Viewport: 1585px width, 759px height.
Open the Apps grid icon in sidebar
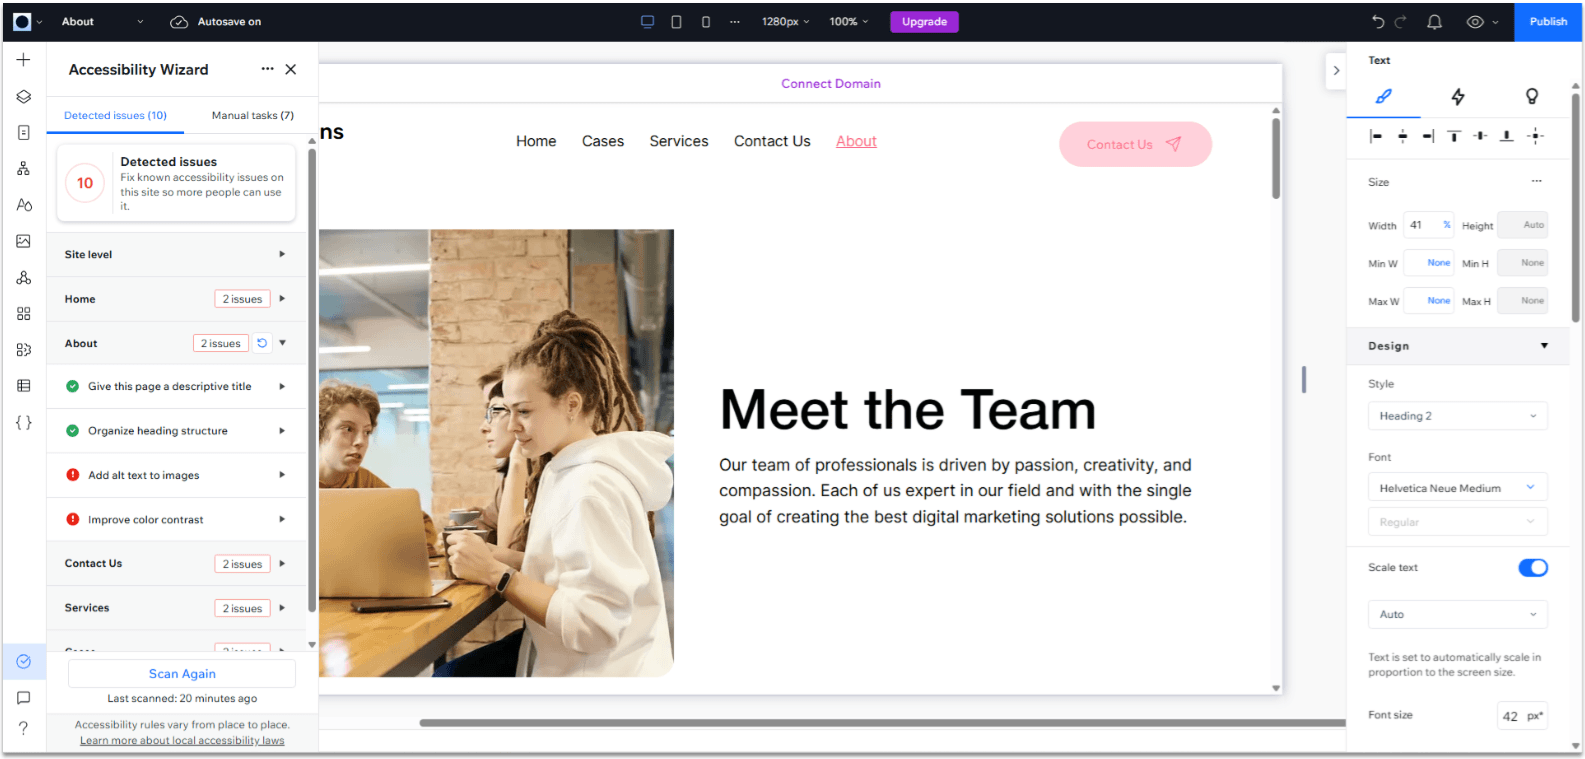23,314
